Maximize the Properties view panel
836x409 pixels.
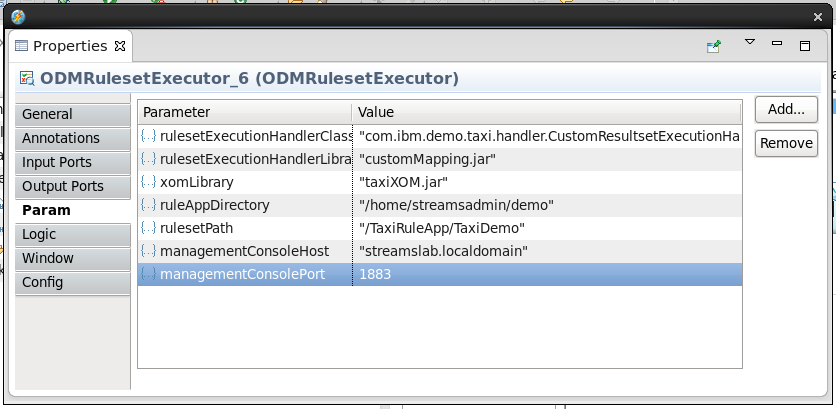click(x=805, y=46)
